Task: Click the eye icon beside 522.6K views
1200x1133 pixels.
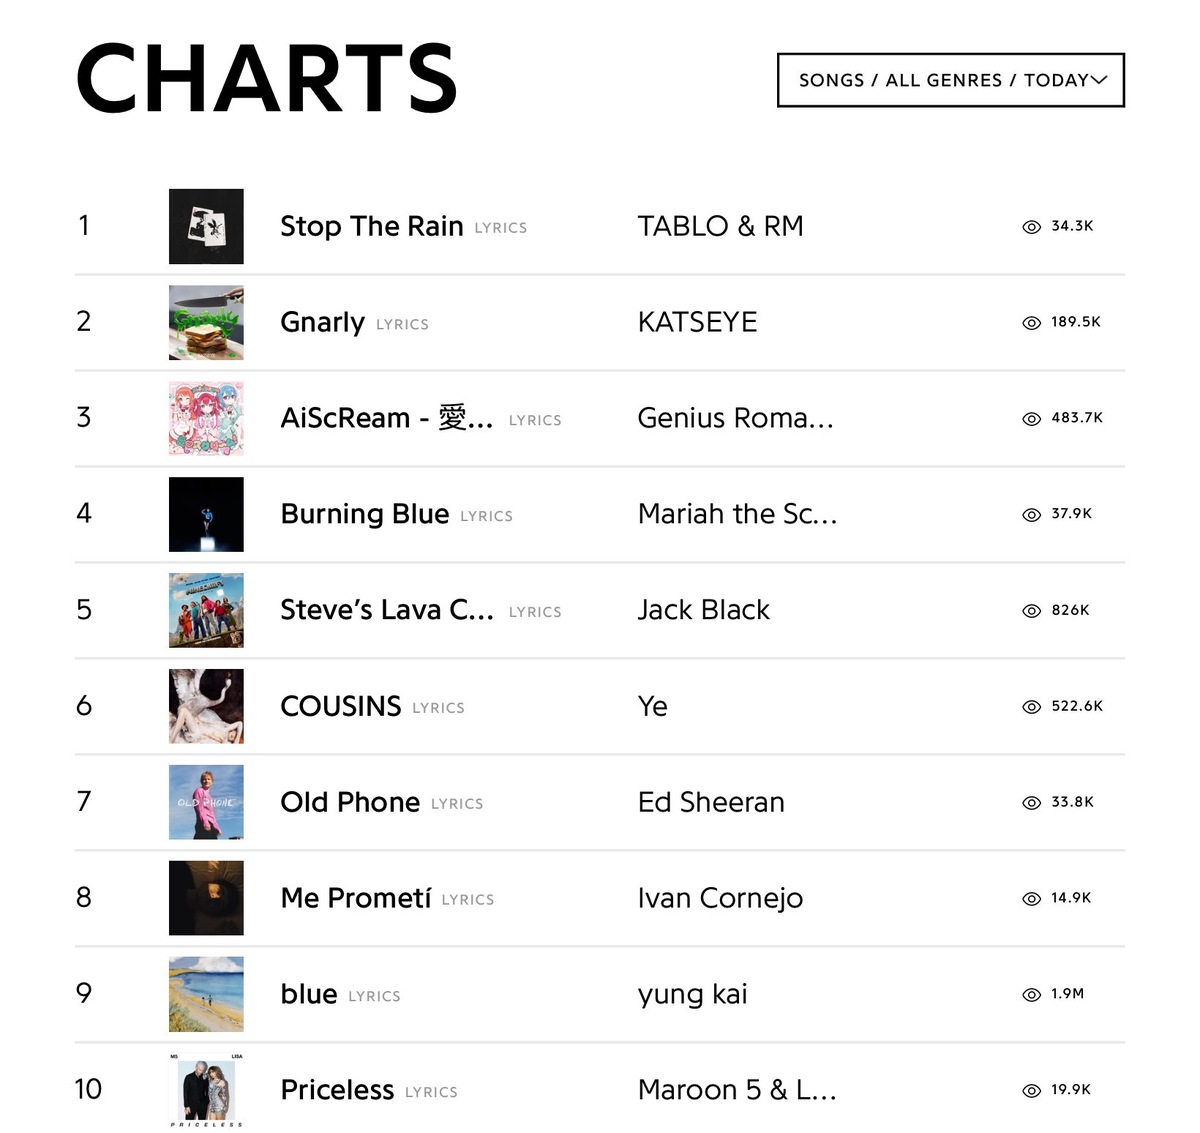Action: [1032, 707]
